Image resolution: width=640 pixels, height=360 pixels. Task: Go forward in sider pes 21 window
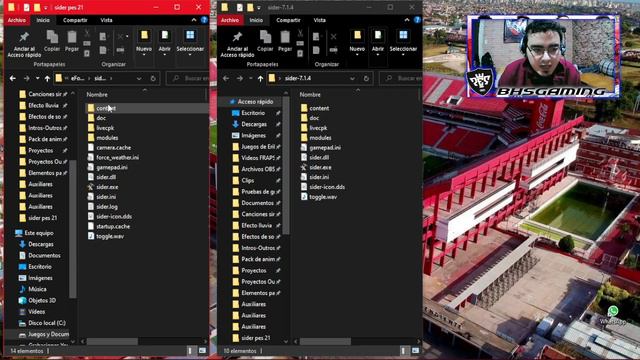pyautogui.click(x=27, y=78)
